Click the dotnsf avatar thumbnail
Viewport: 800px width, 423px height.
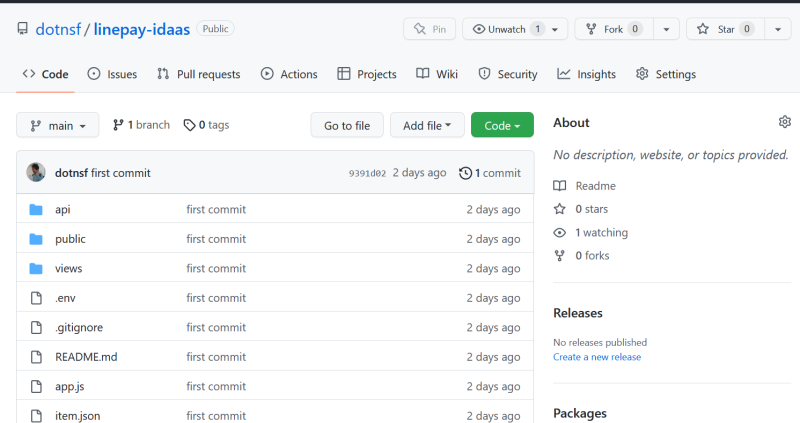coord(36,172)
